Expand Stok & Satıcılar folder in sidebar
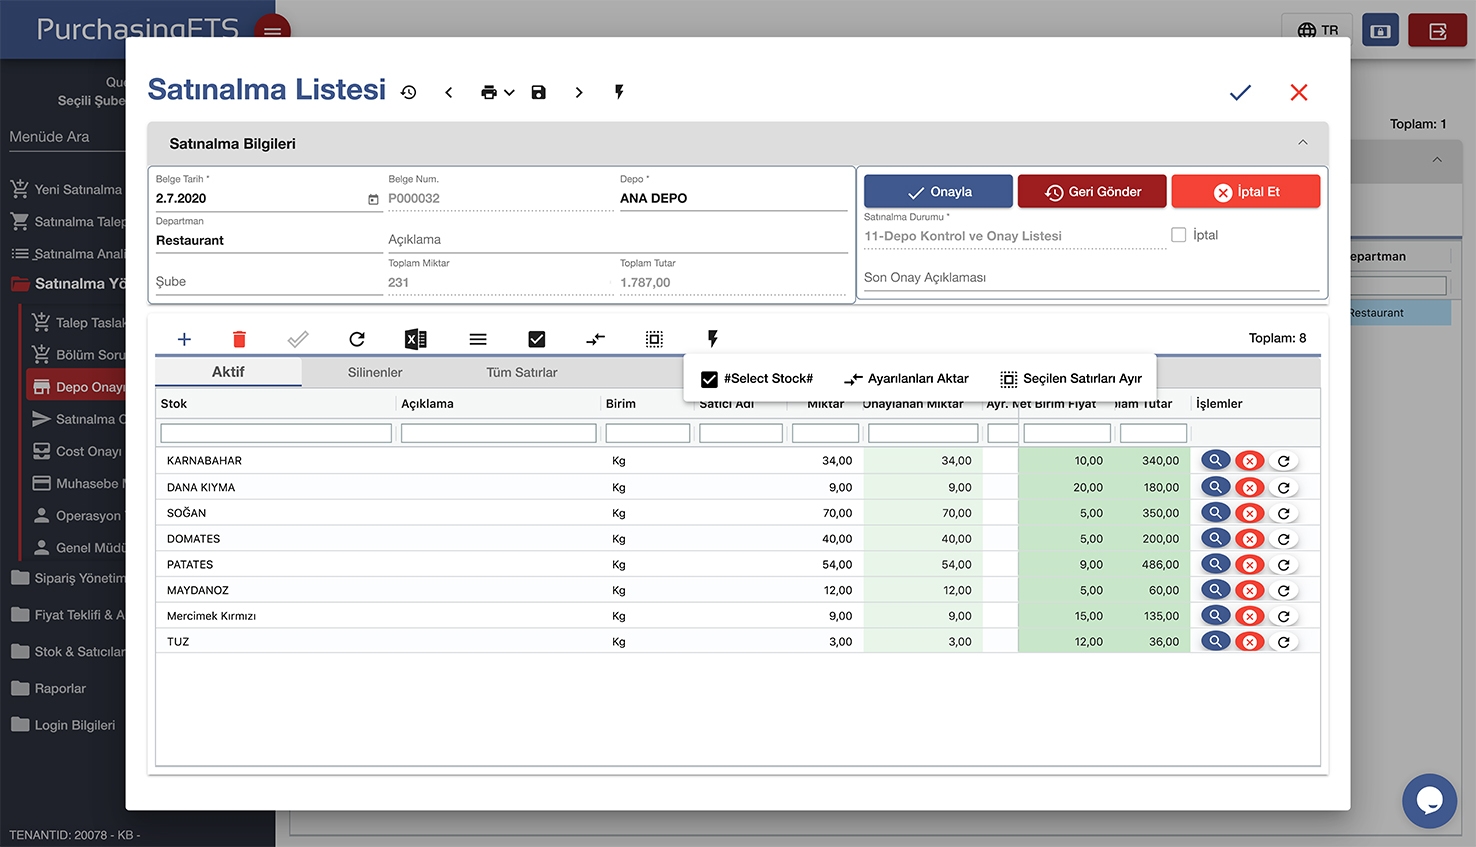This screenshot has height=847, width=1476. point(67,652)
